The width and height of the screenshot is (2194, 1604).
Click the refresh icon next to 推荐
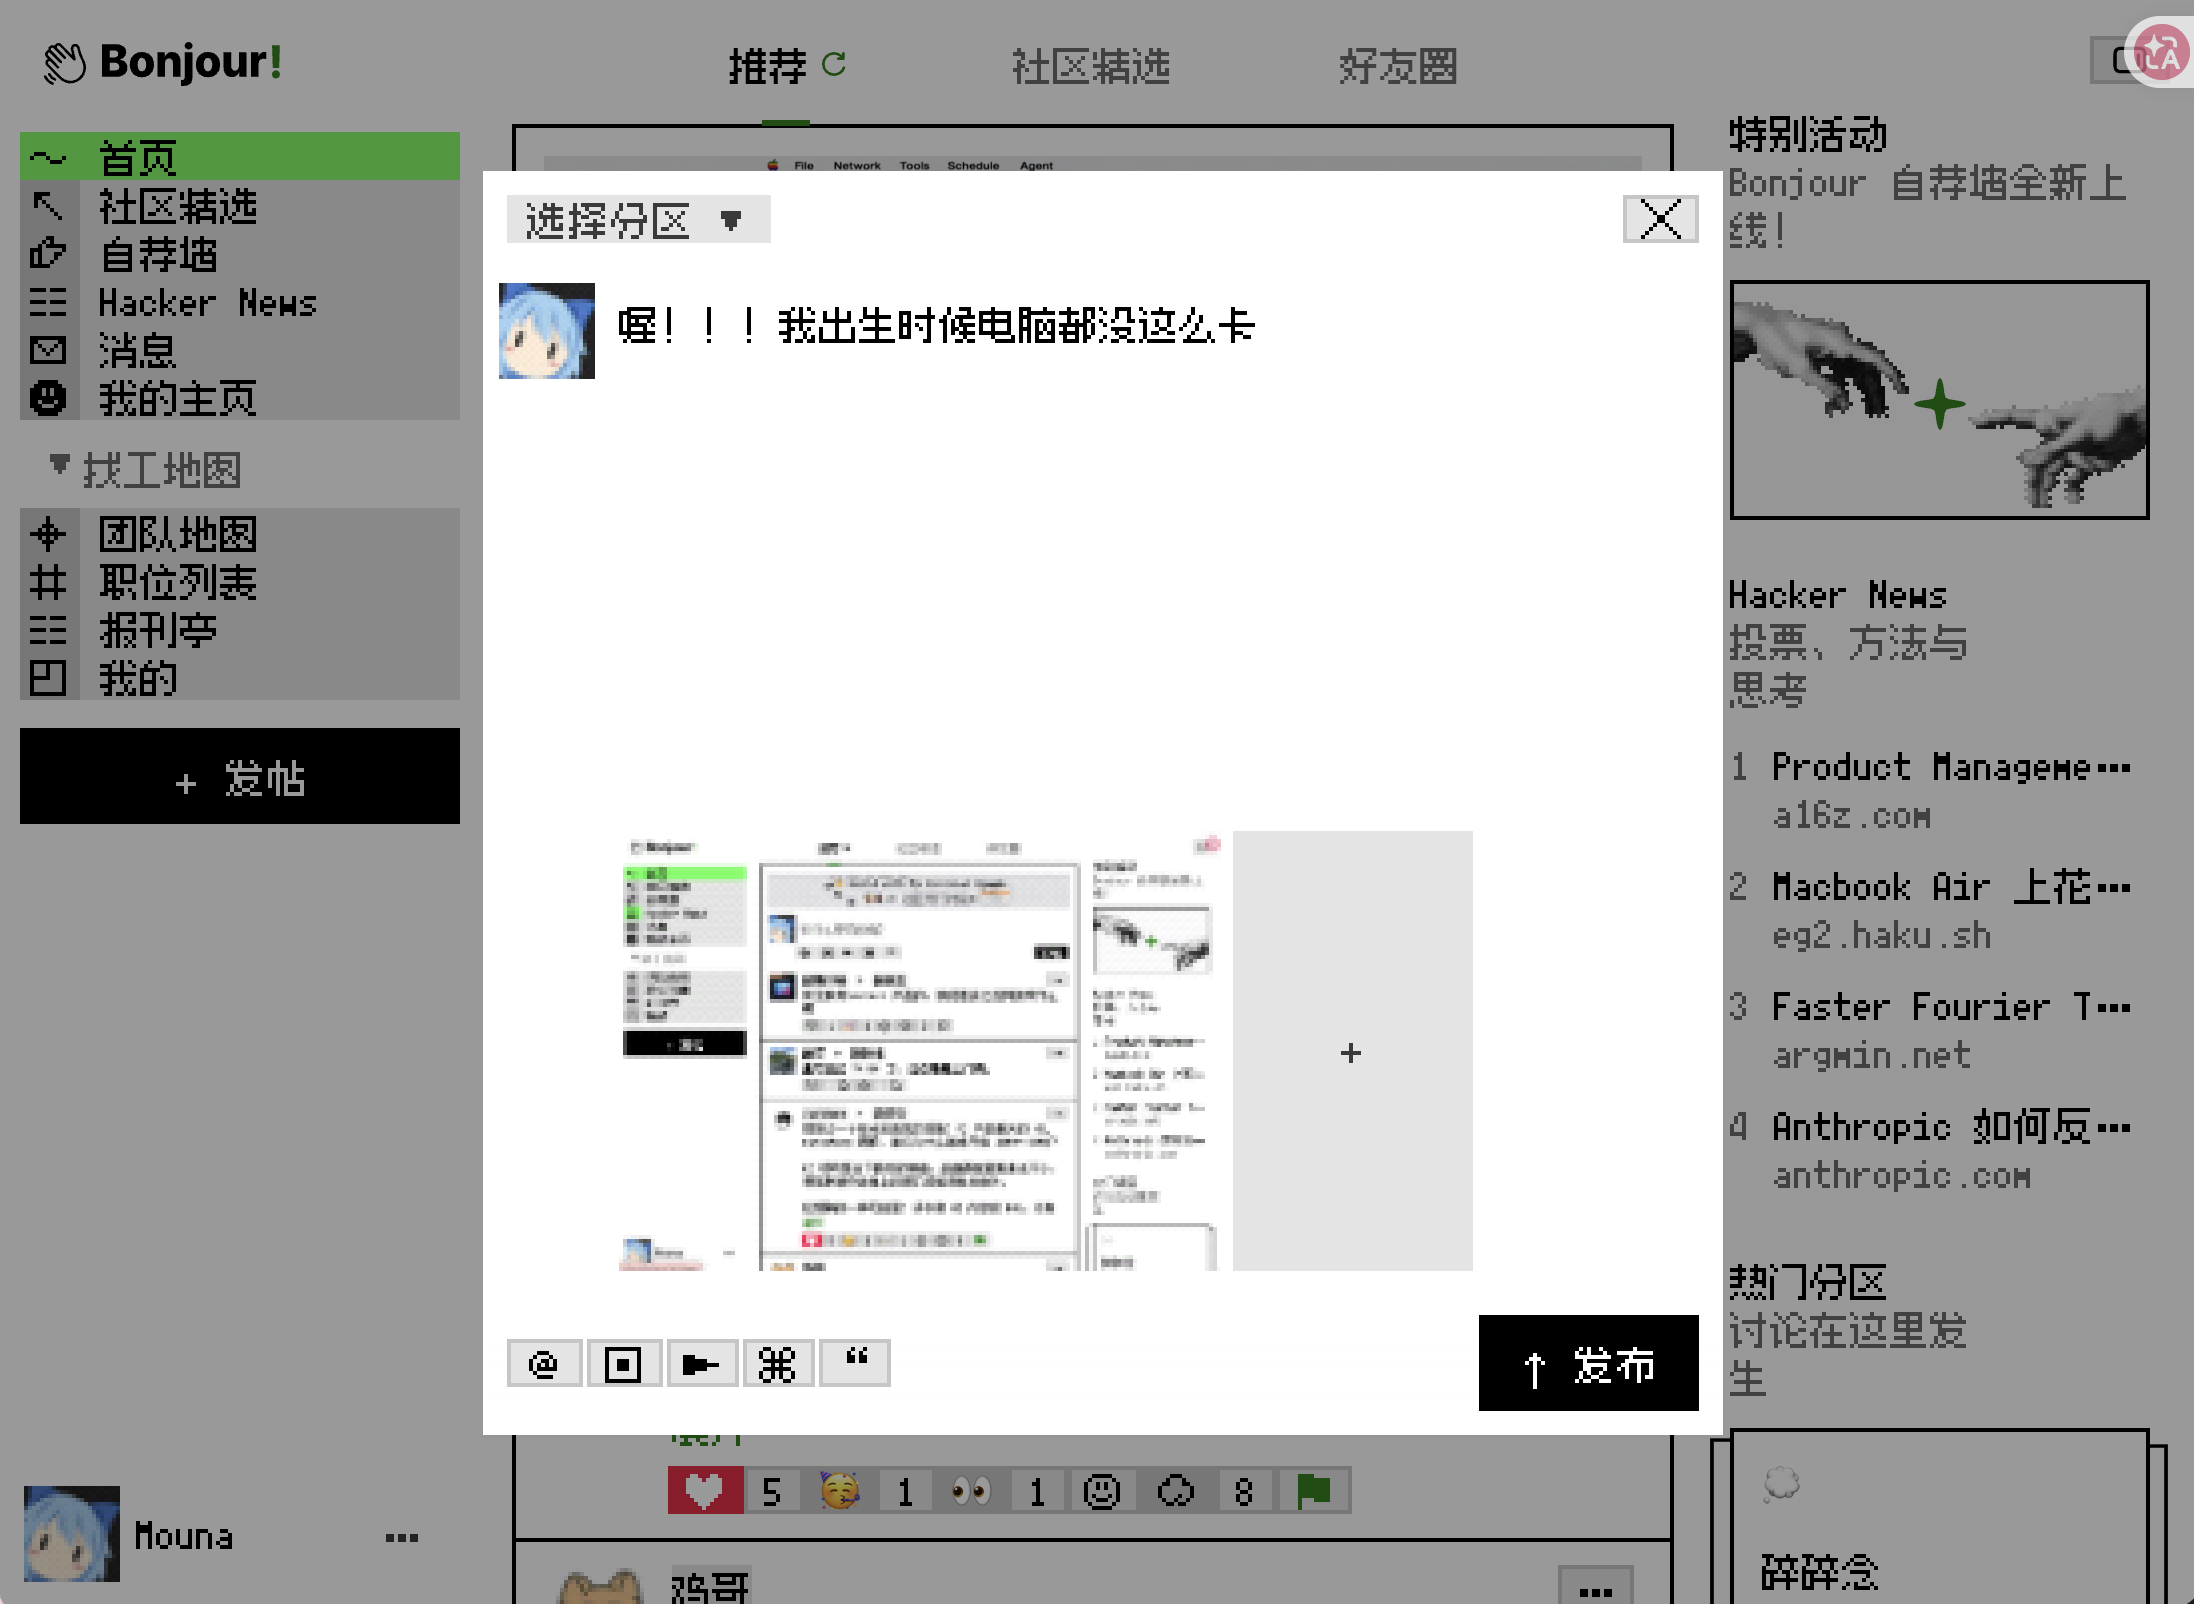pos(833,65)
